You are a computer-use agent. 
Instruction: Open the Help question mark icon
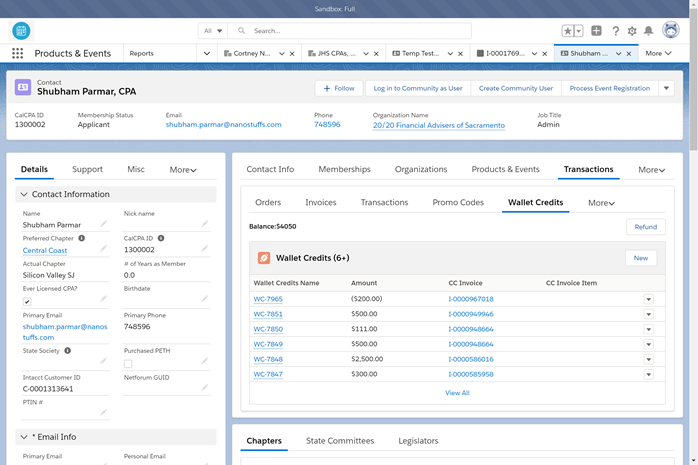pyautogui.click(x=615, y=31)
